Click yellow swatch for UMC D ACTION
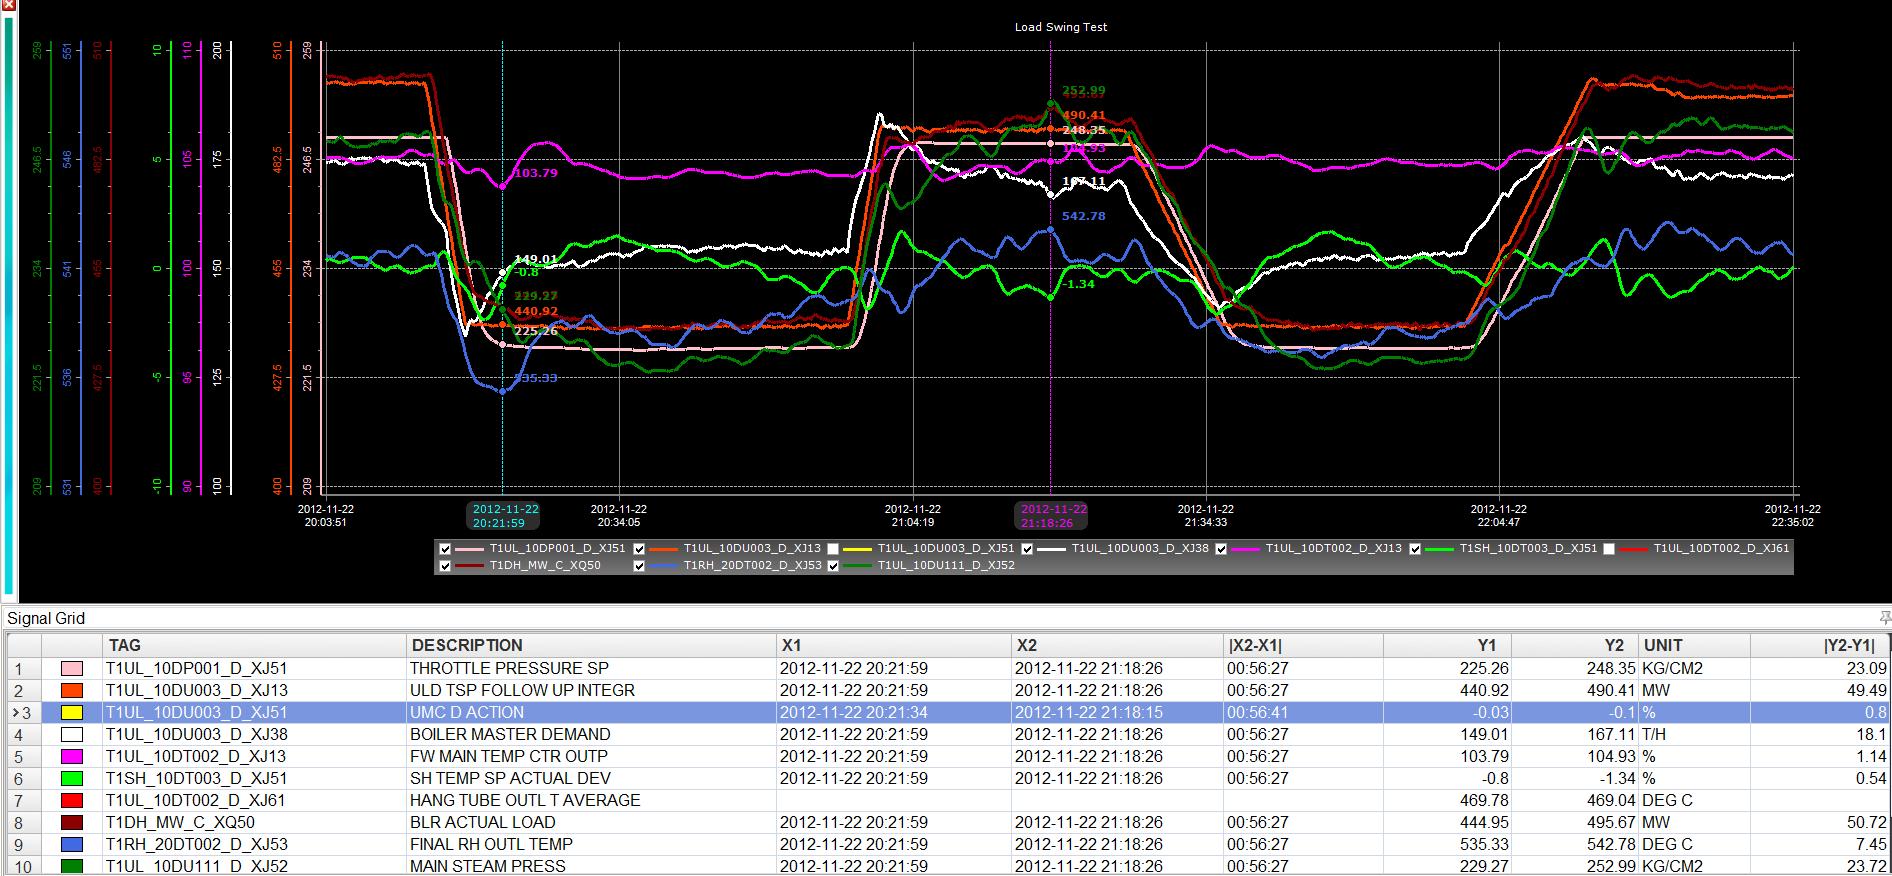The width and height of the screenshot is (1892, 876). (72, 712)
